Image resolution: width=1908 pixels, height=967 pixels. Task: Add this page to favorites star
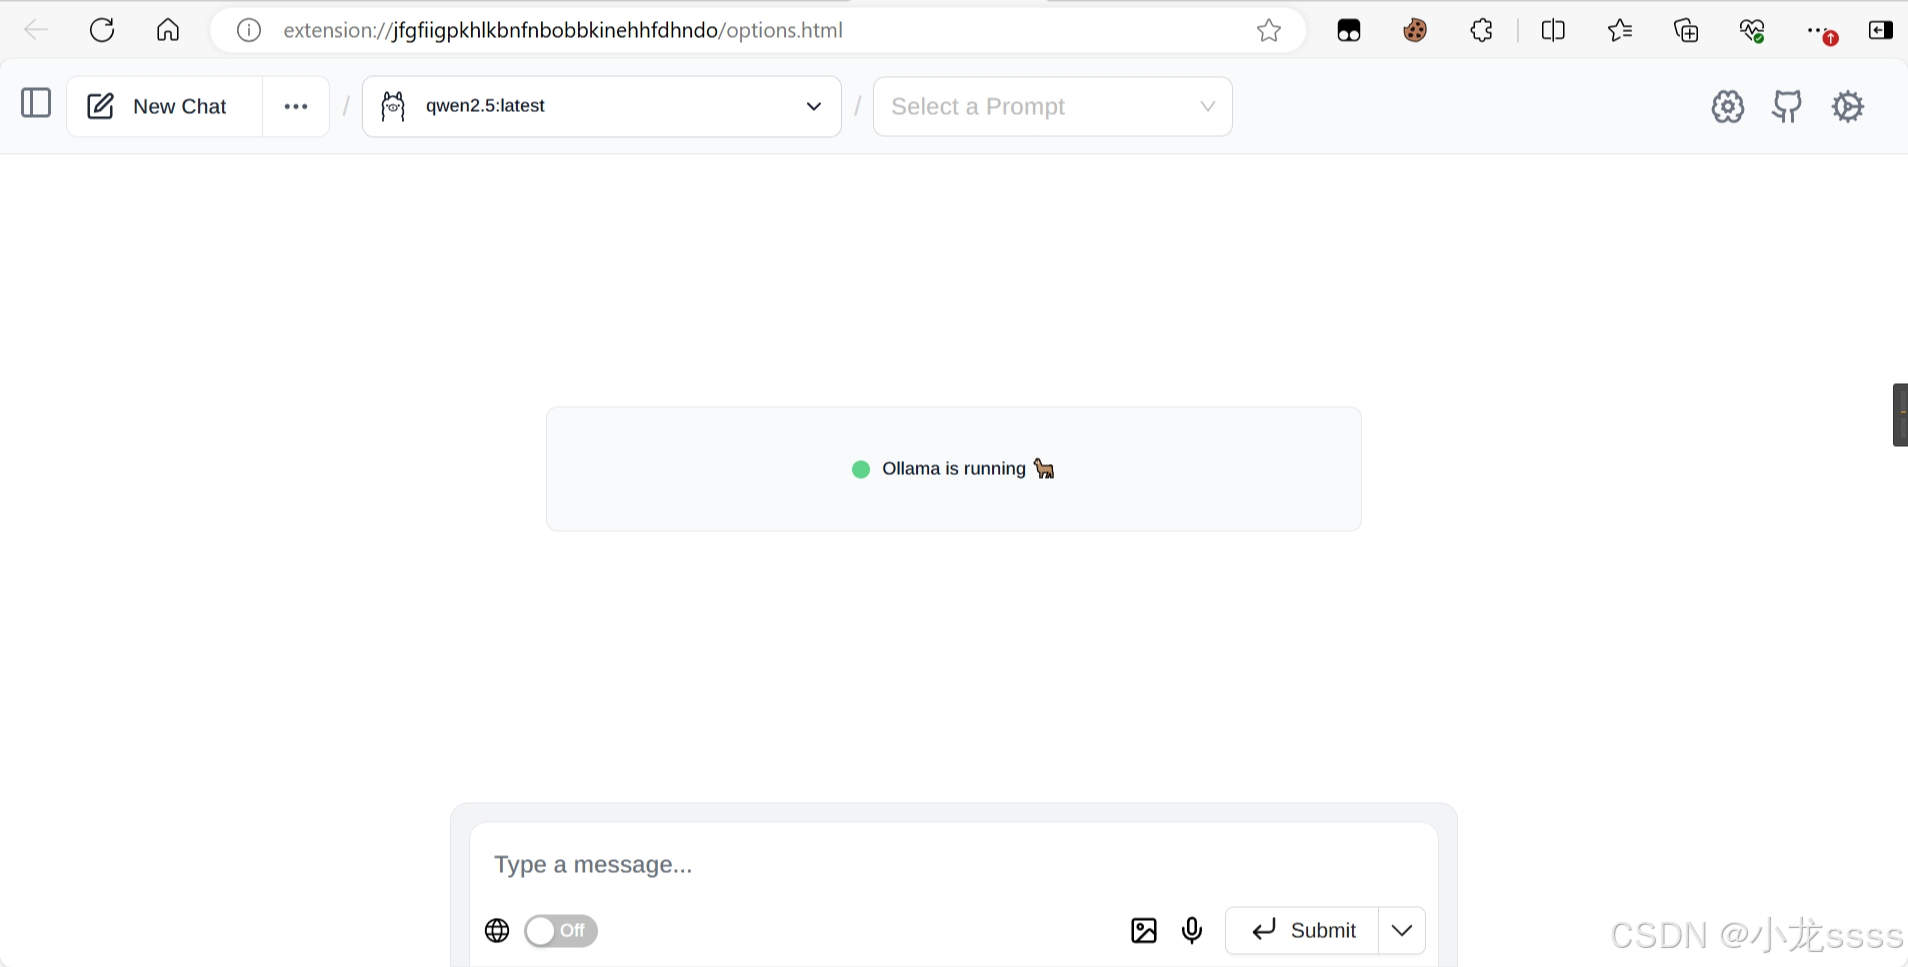coord(1269,31)
